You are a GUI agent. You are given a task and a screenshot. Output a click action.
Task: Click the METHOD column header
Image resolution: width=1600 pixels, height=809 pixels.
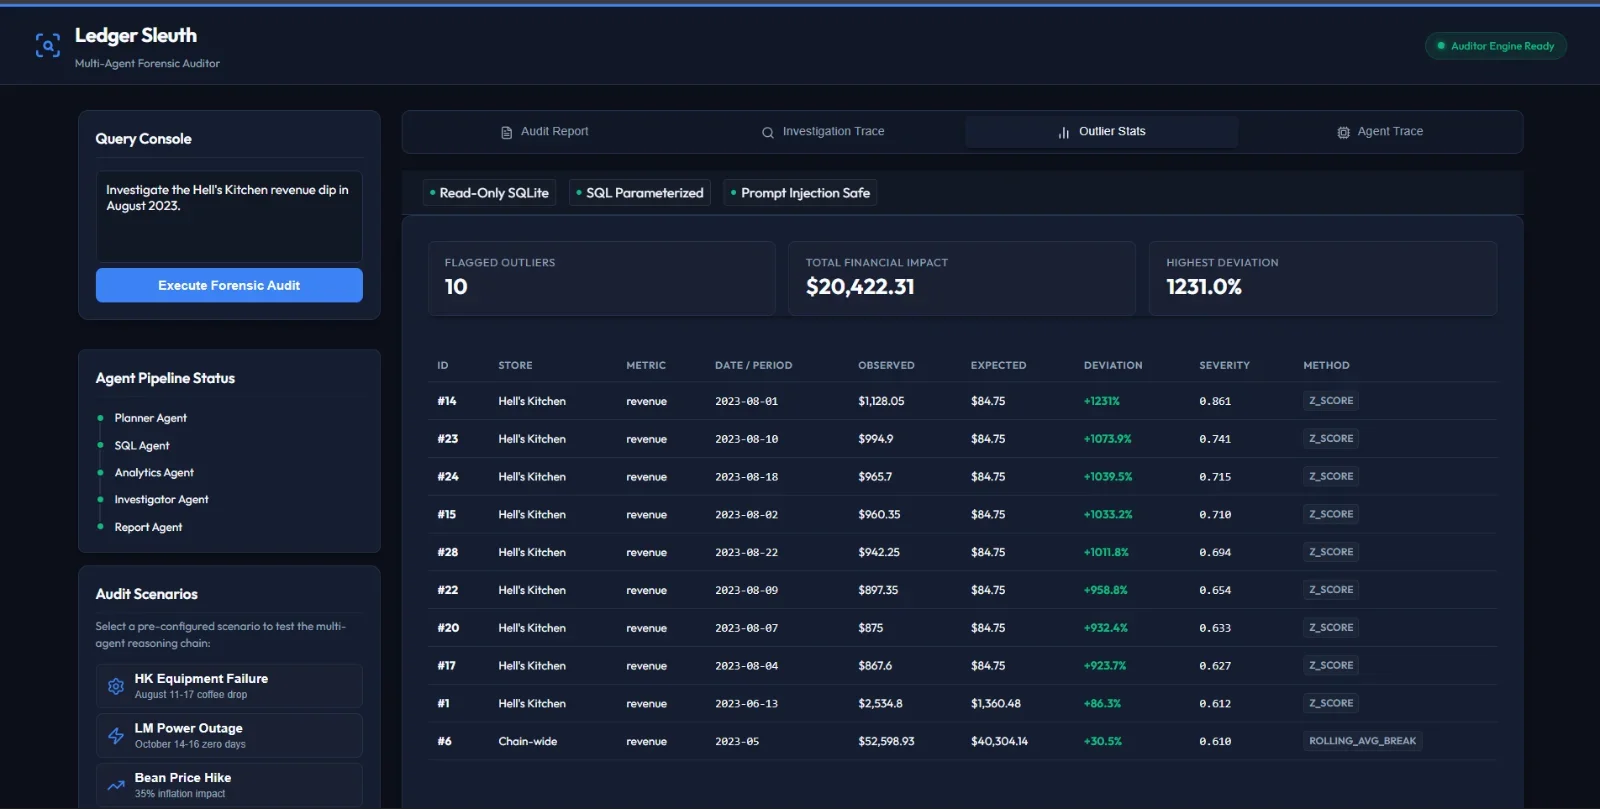click(x=1326, y=366)
